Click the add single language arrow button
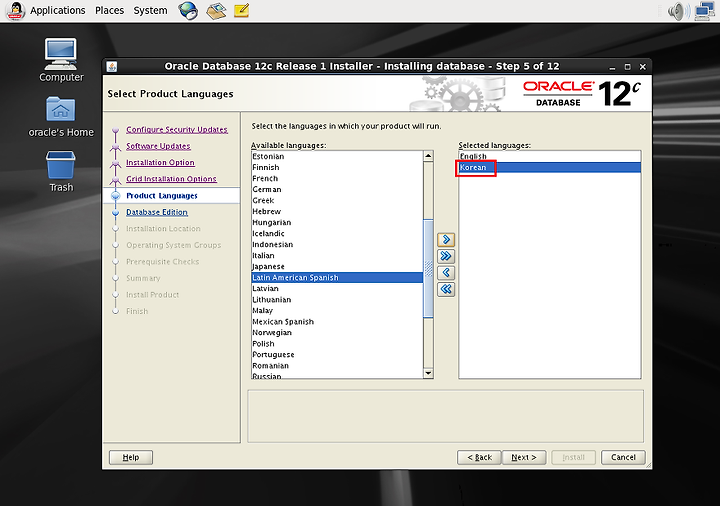The width and height of the screenshot is (720, 506). (x=446, y=240)
